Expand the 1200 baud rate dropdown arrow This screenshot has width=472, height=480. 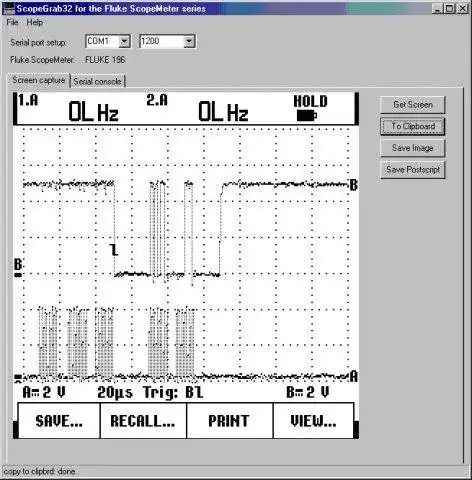pos(189,41)
